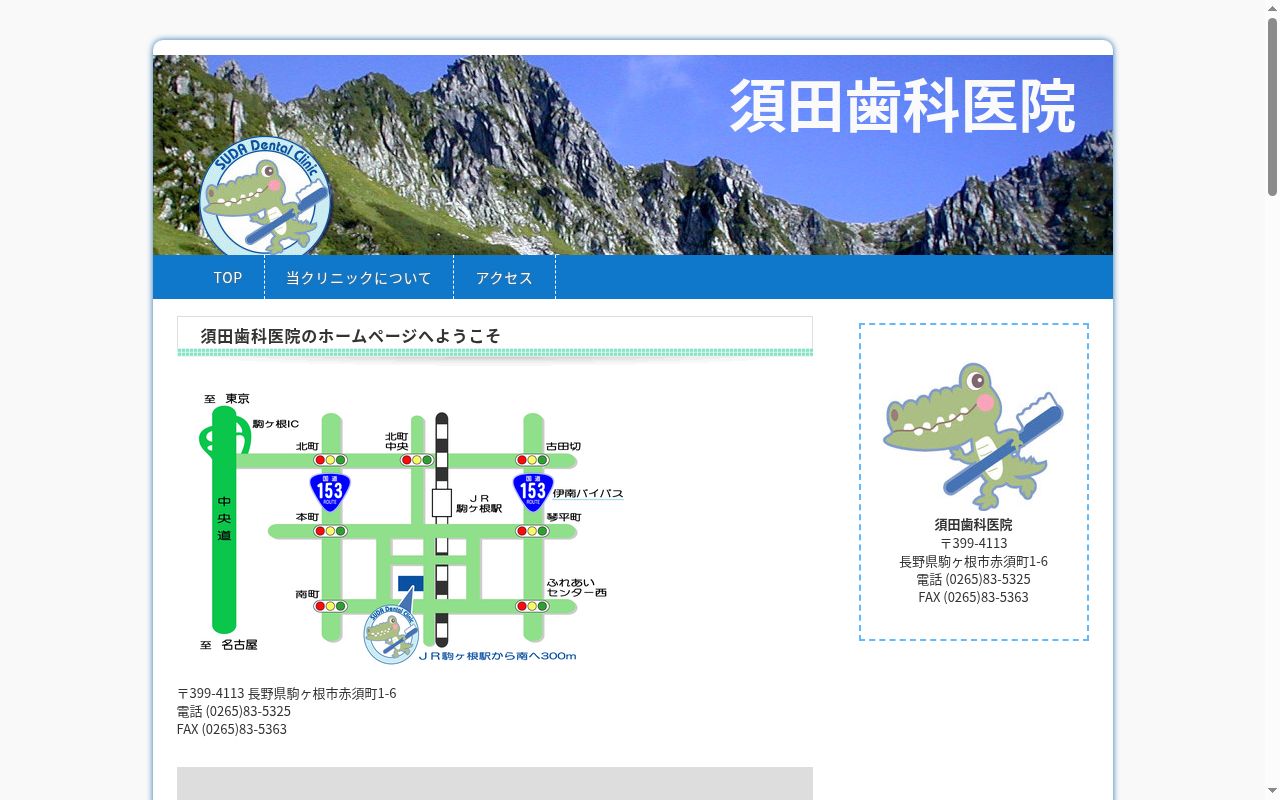
Task: Click the access map image
Action: click(411, 526)
